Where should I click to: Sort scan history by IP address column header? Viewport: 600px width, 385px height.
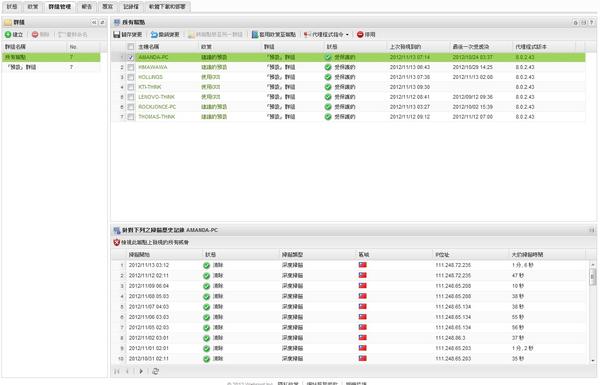tap(471, 254)
